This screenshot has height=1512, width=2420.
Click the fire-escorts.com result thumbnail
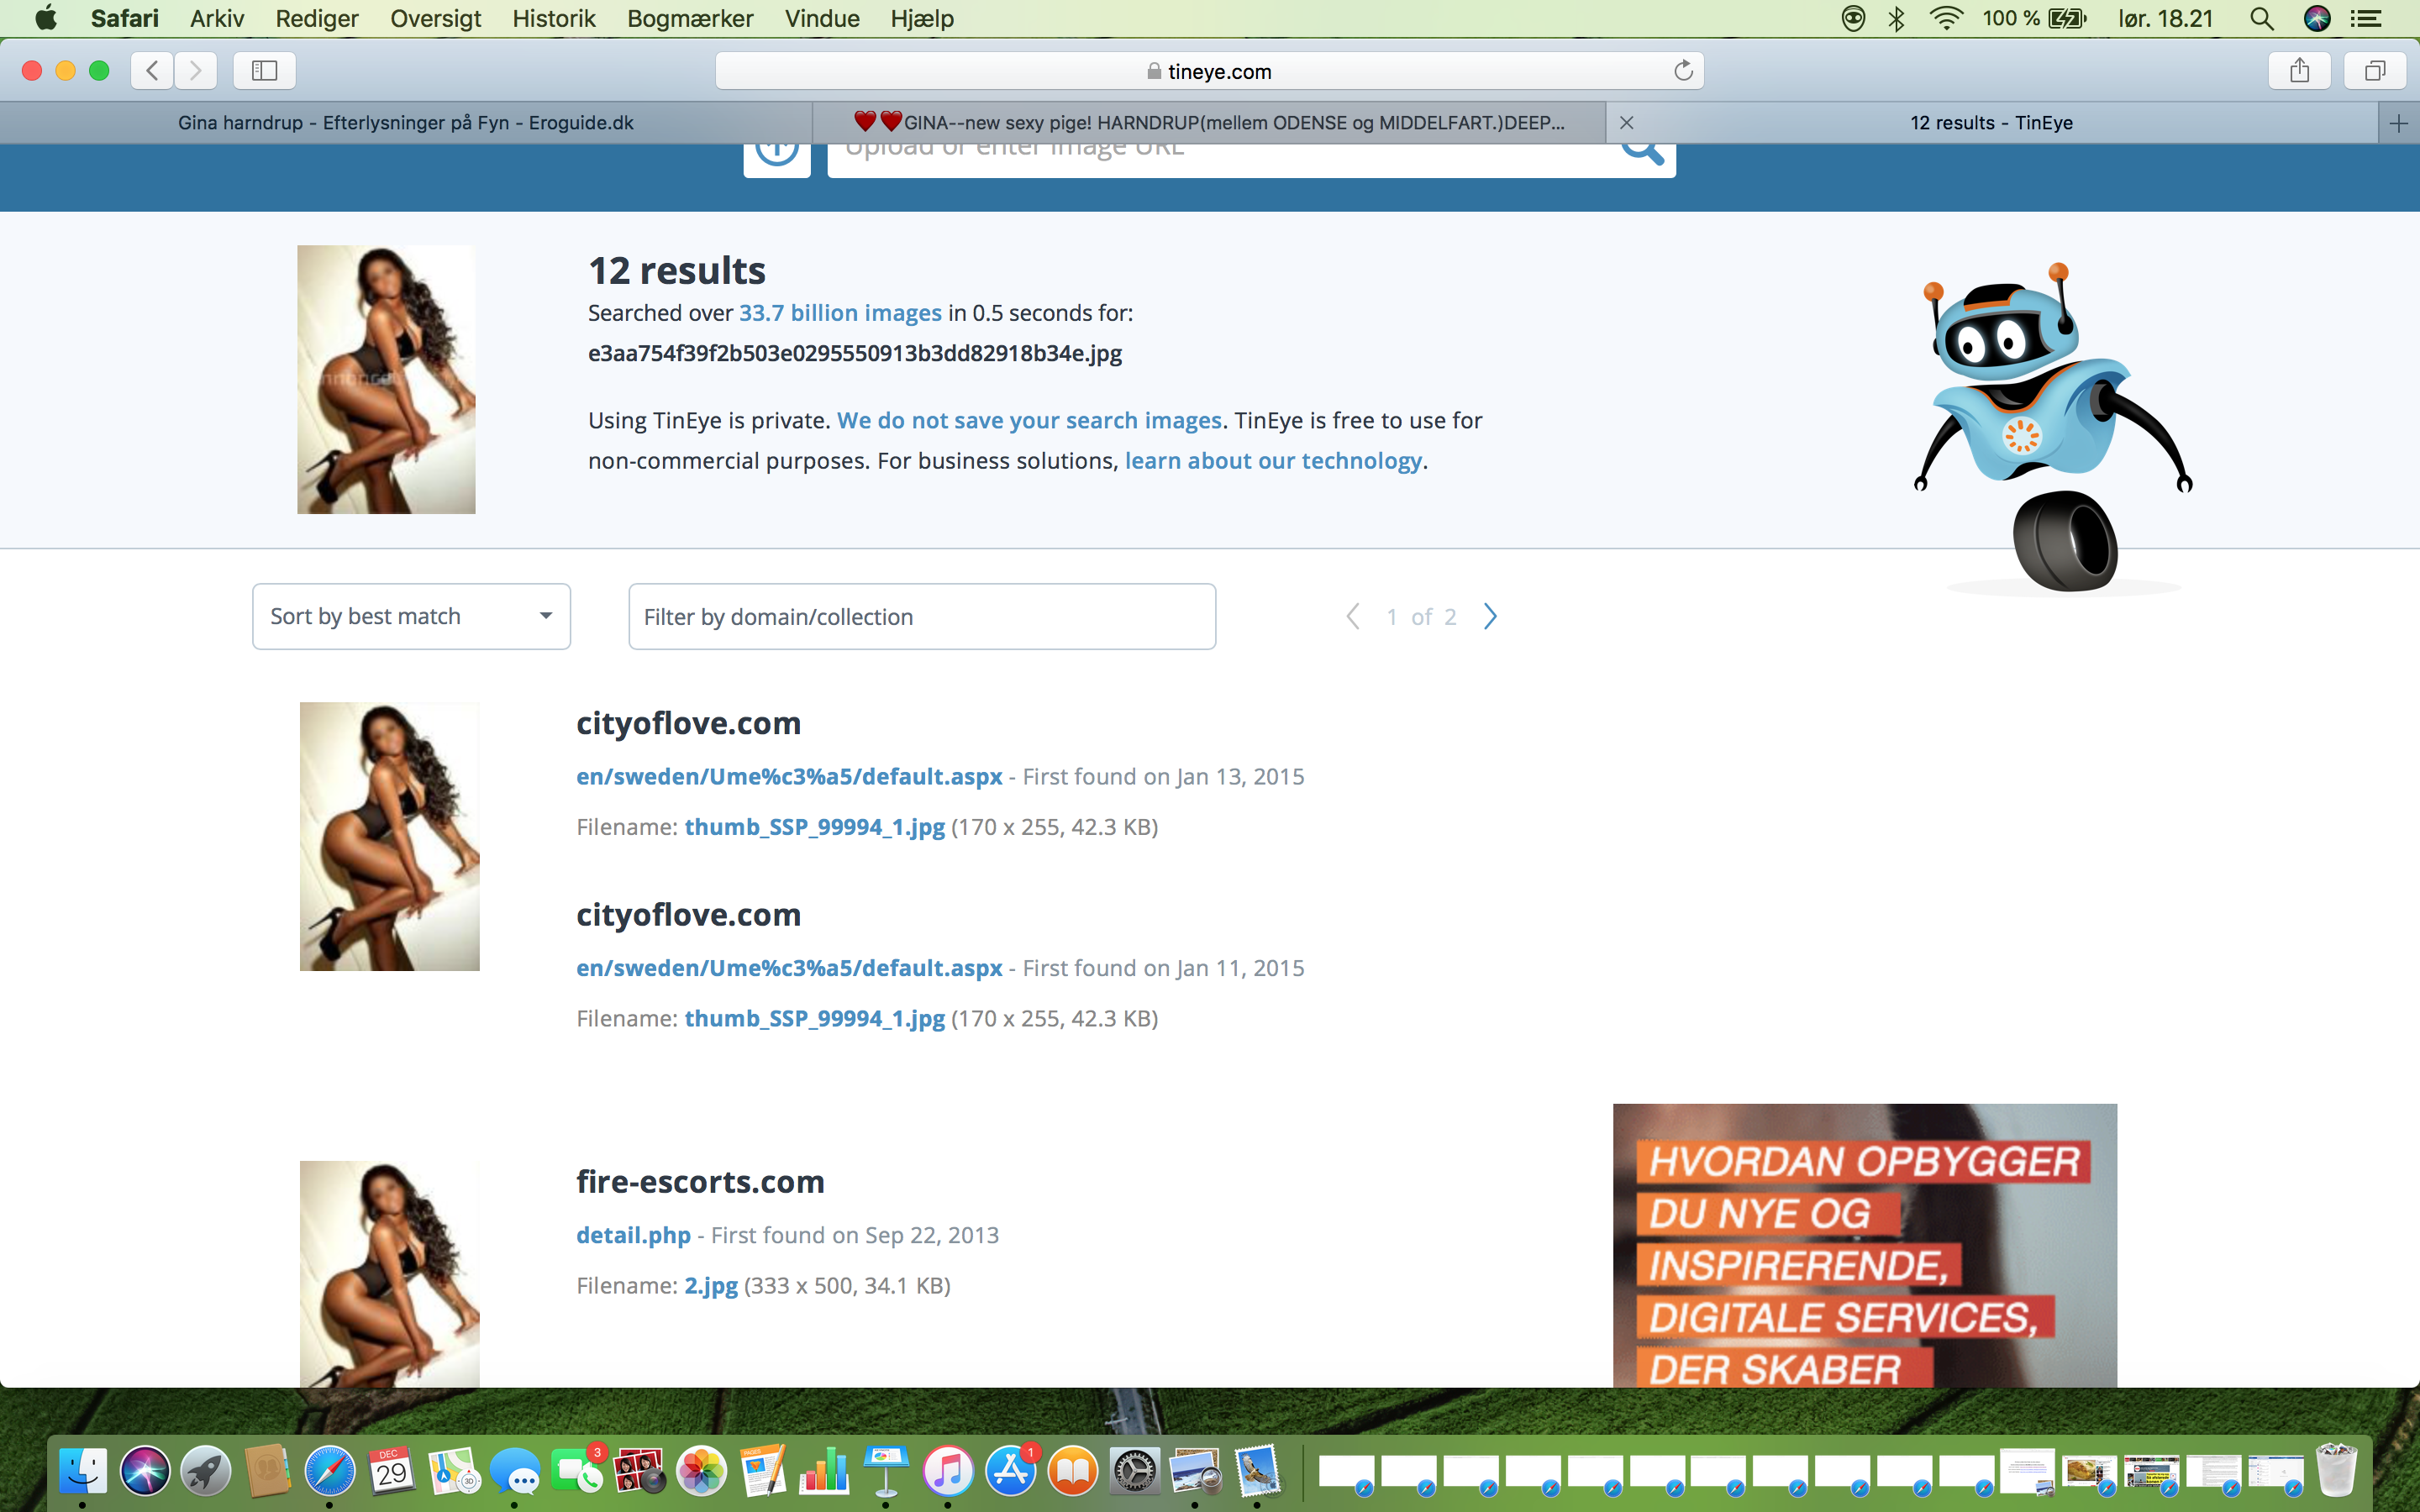pyautogui.click(x=389, y=1274)
